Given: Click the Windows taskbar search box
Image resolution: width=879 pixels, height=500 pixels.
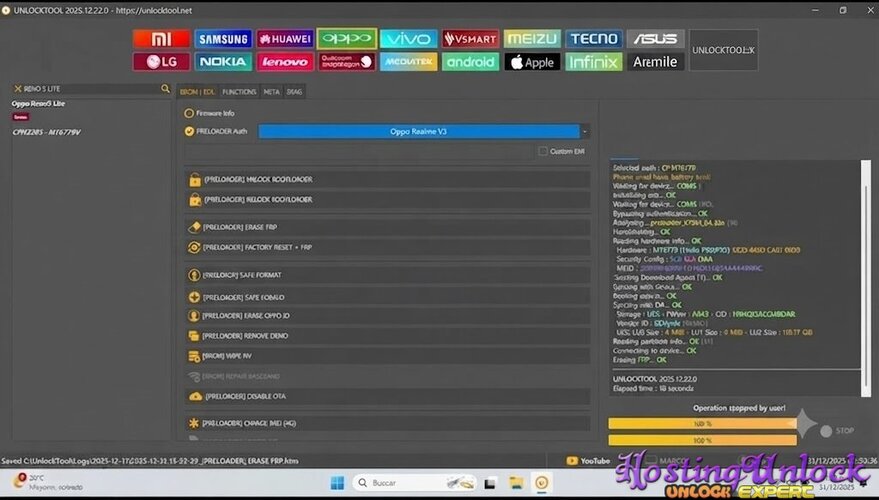Looking at the screenshot, I should 417,483.
